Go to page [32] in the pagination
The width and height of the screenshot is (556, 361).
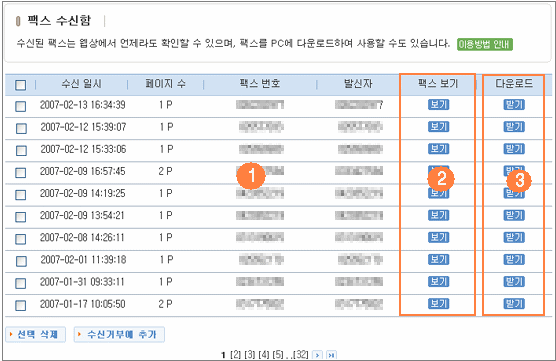[x=301, y=355]
